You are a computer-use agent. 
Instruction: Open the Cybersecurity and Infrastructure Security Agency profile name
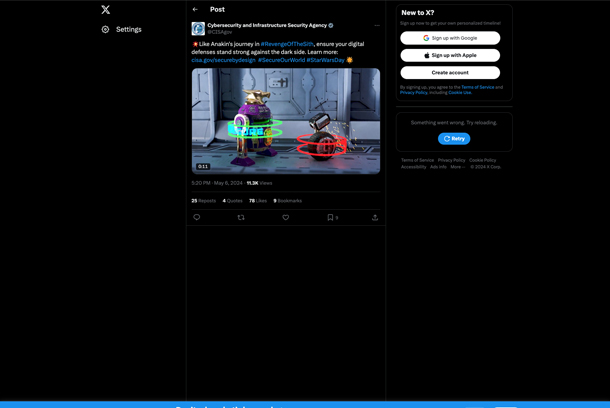click(267, 25)
